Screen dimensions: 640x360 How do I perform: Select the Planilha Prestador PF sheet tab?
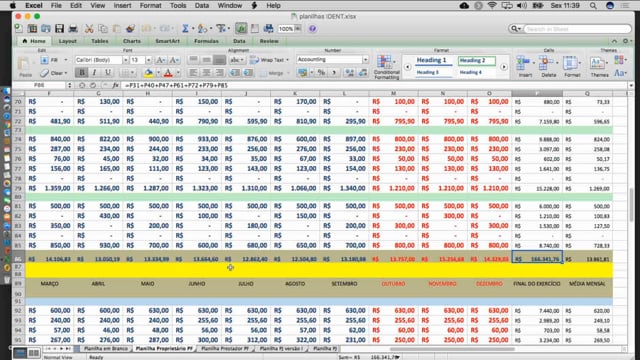(225, 349)
